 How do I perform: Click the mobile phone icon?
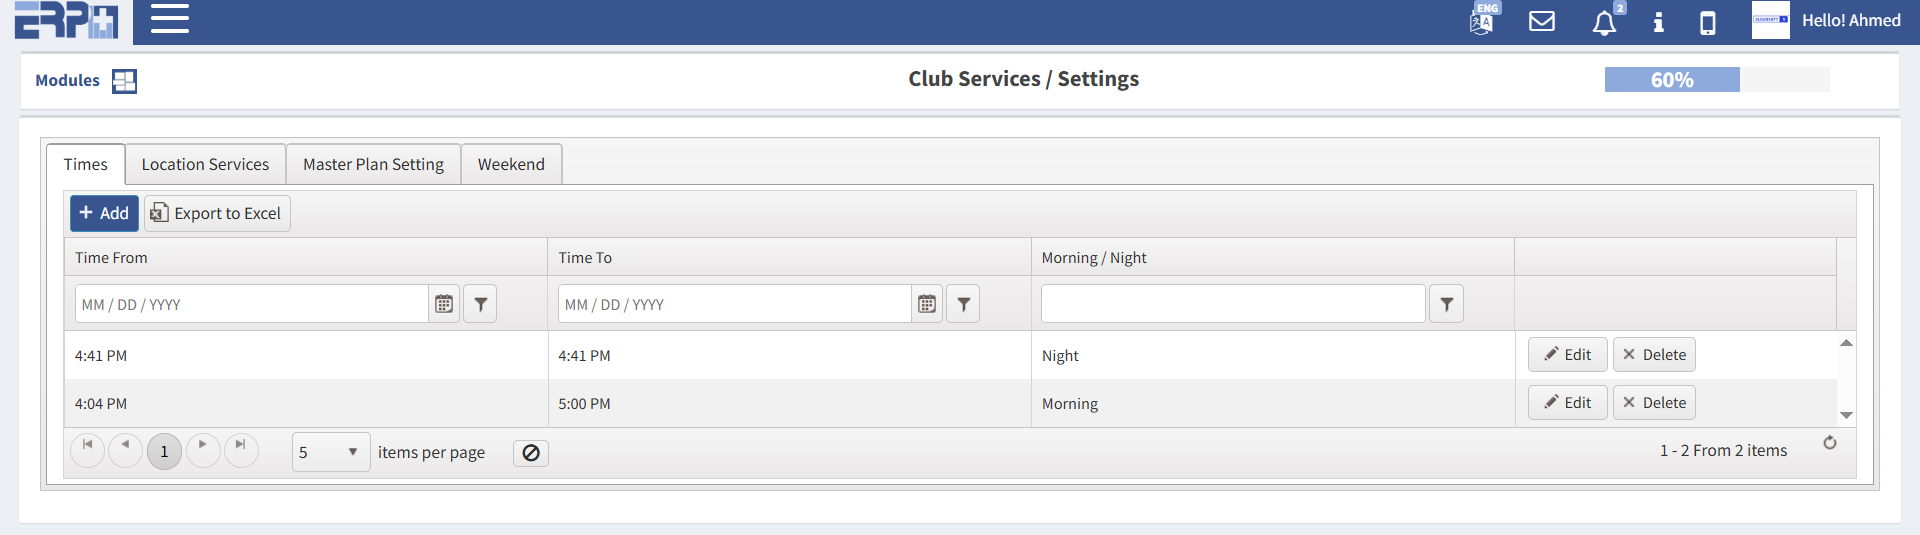1708,23
